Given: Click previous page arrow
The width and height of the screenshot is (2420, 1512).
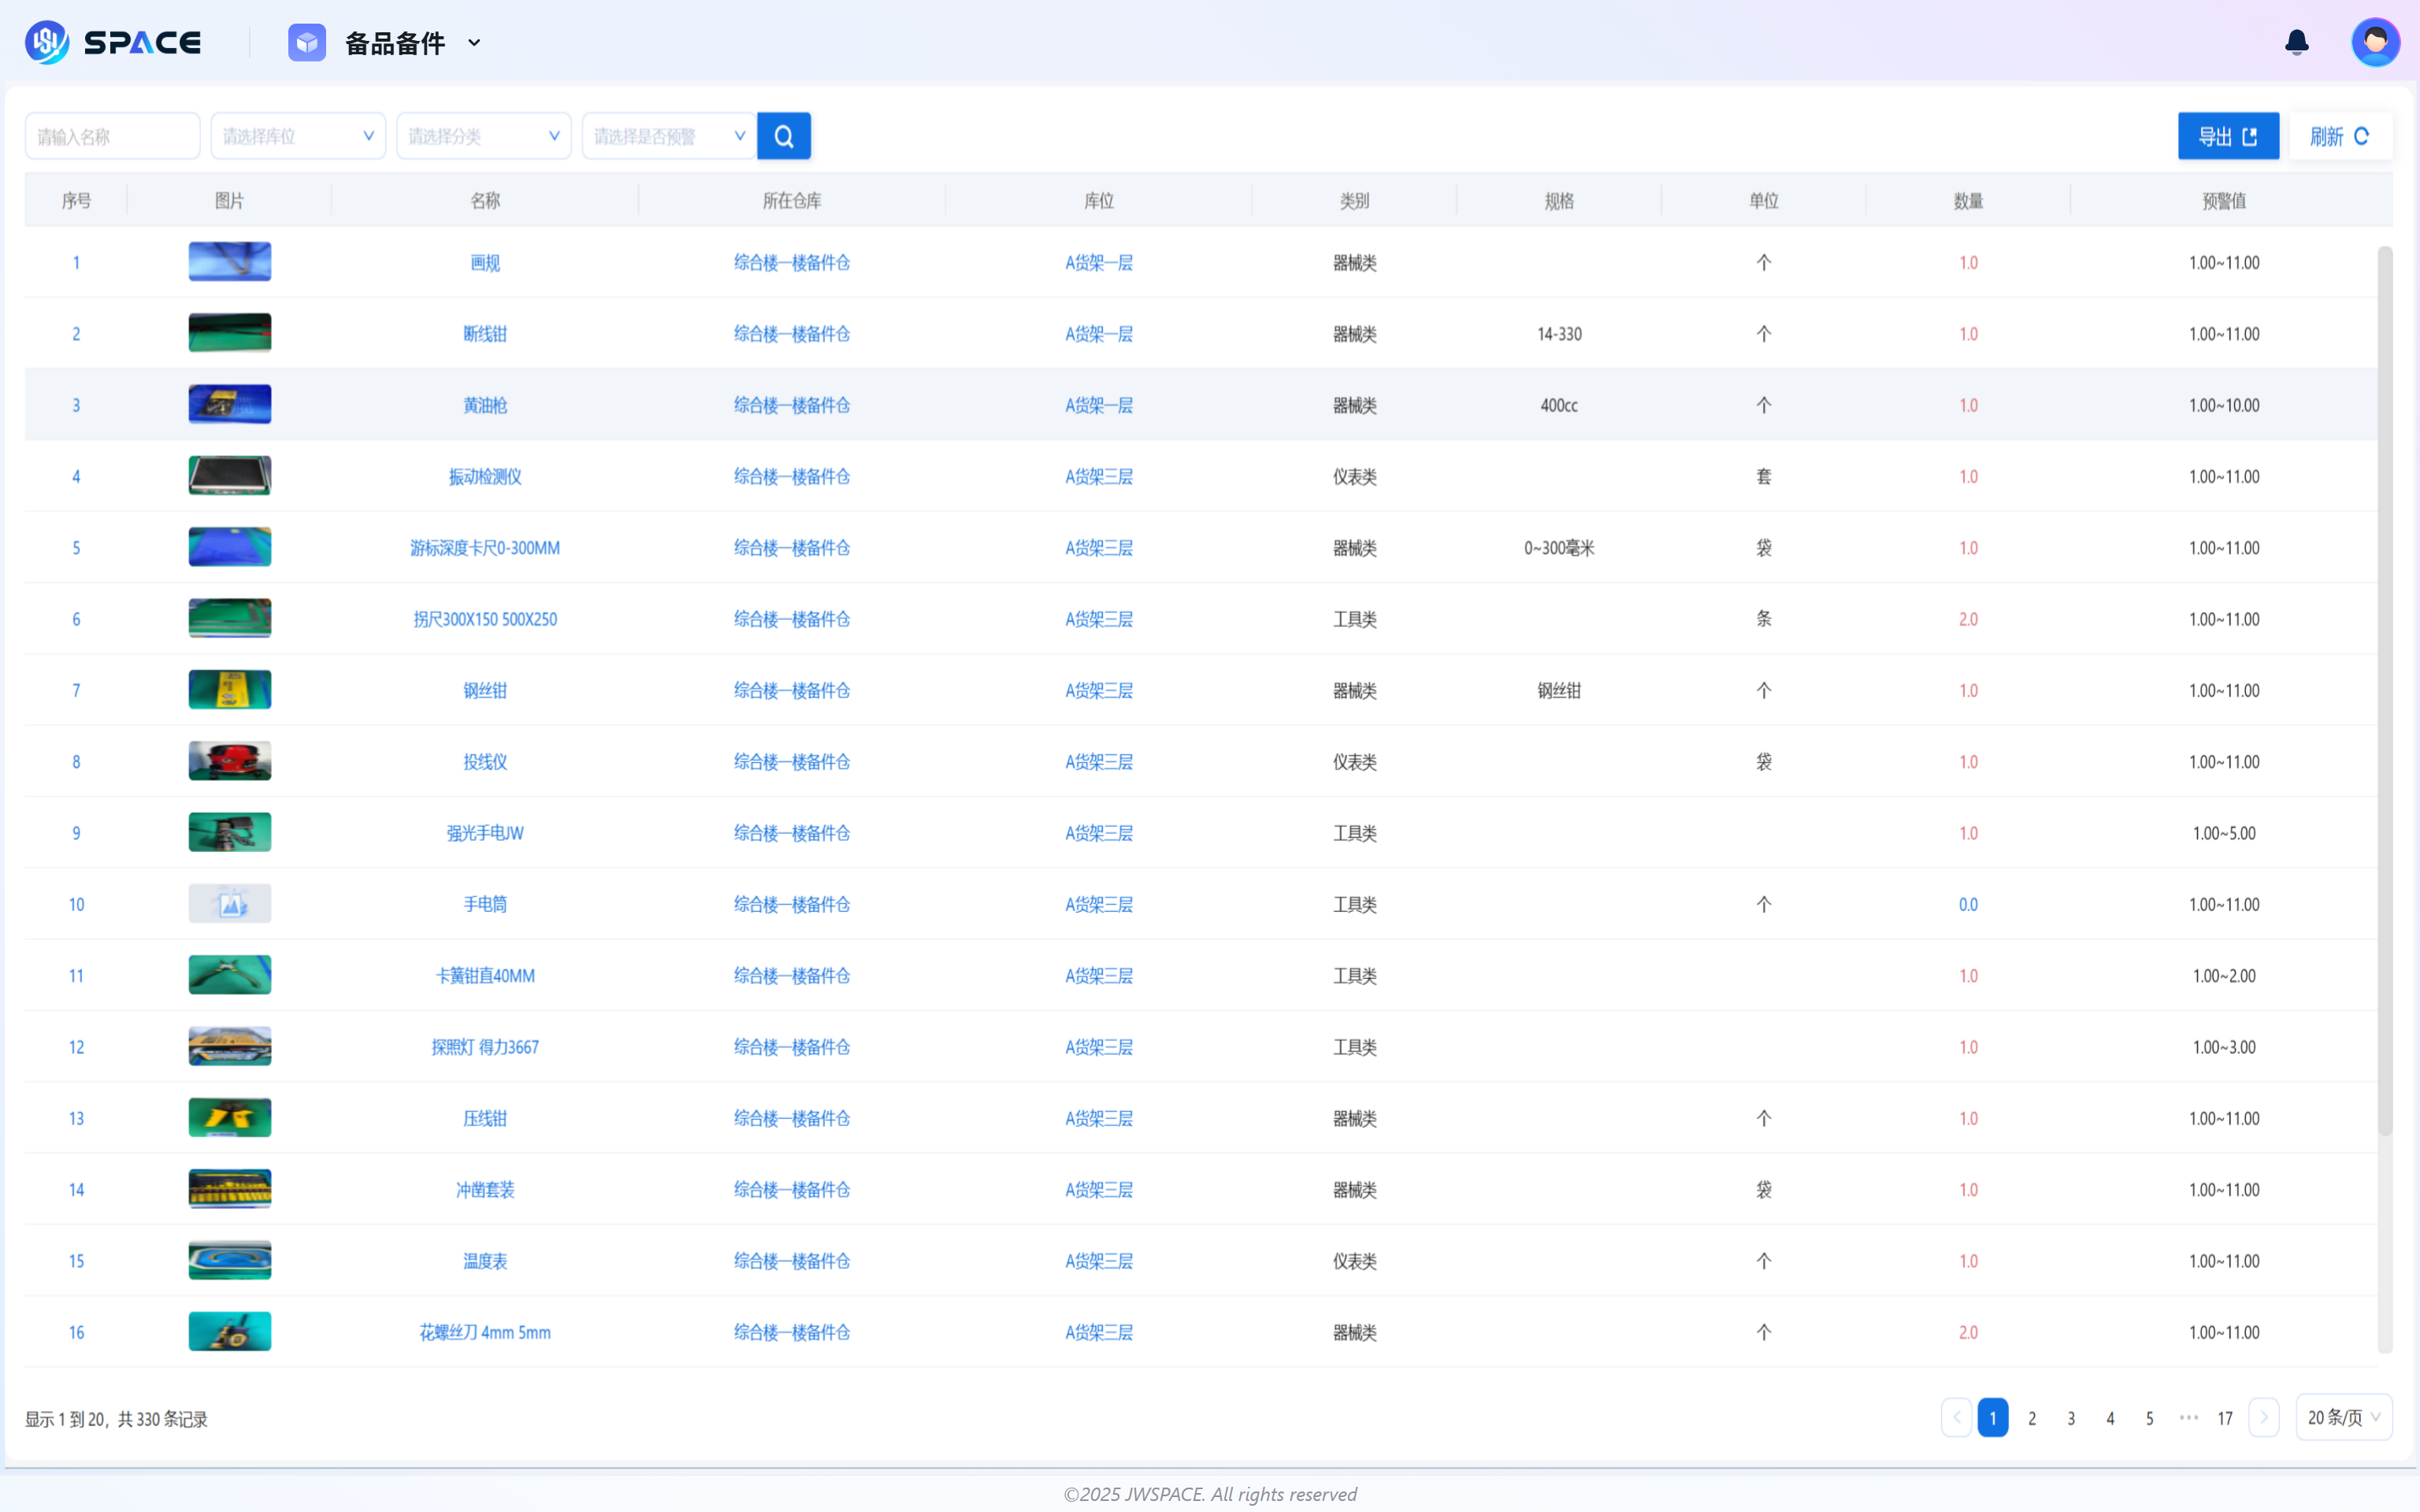Looking at the screenshot, I should [x=1956, y=1417].
